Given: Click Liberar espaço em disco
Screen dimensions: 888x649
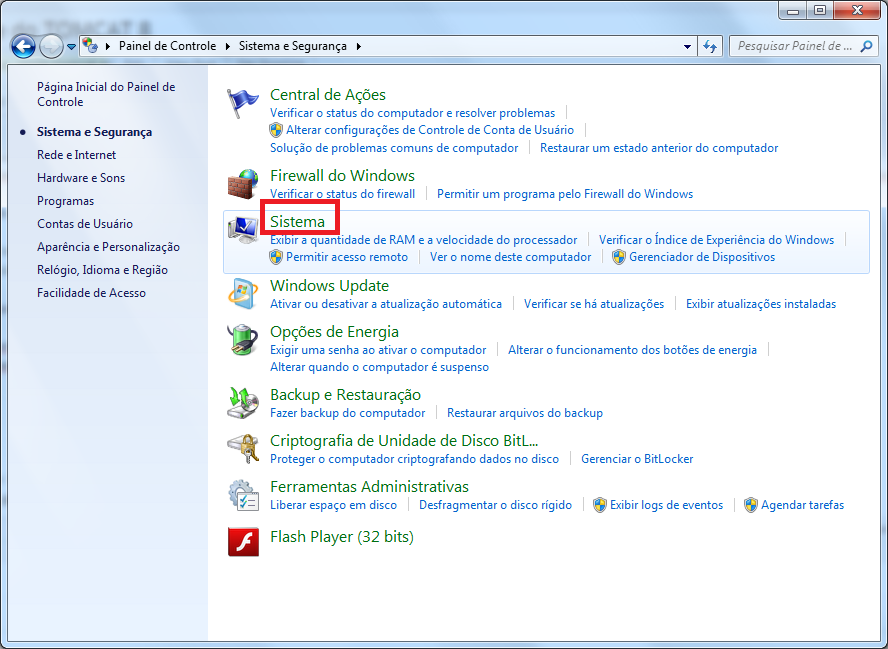Looking at the screenshot, I should click(x=333, y=505).
